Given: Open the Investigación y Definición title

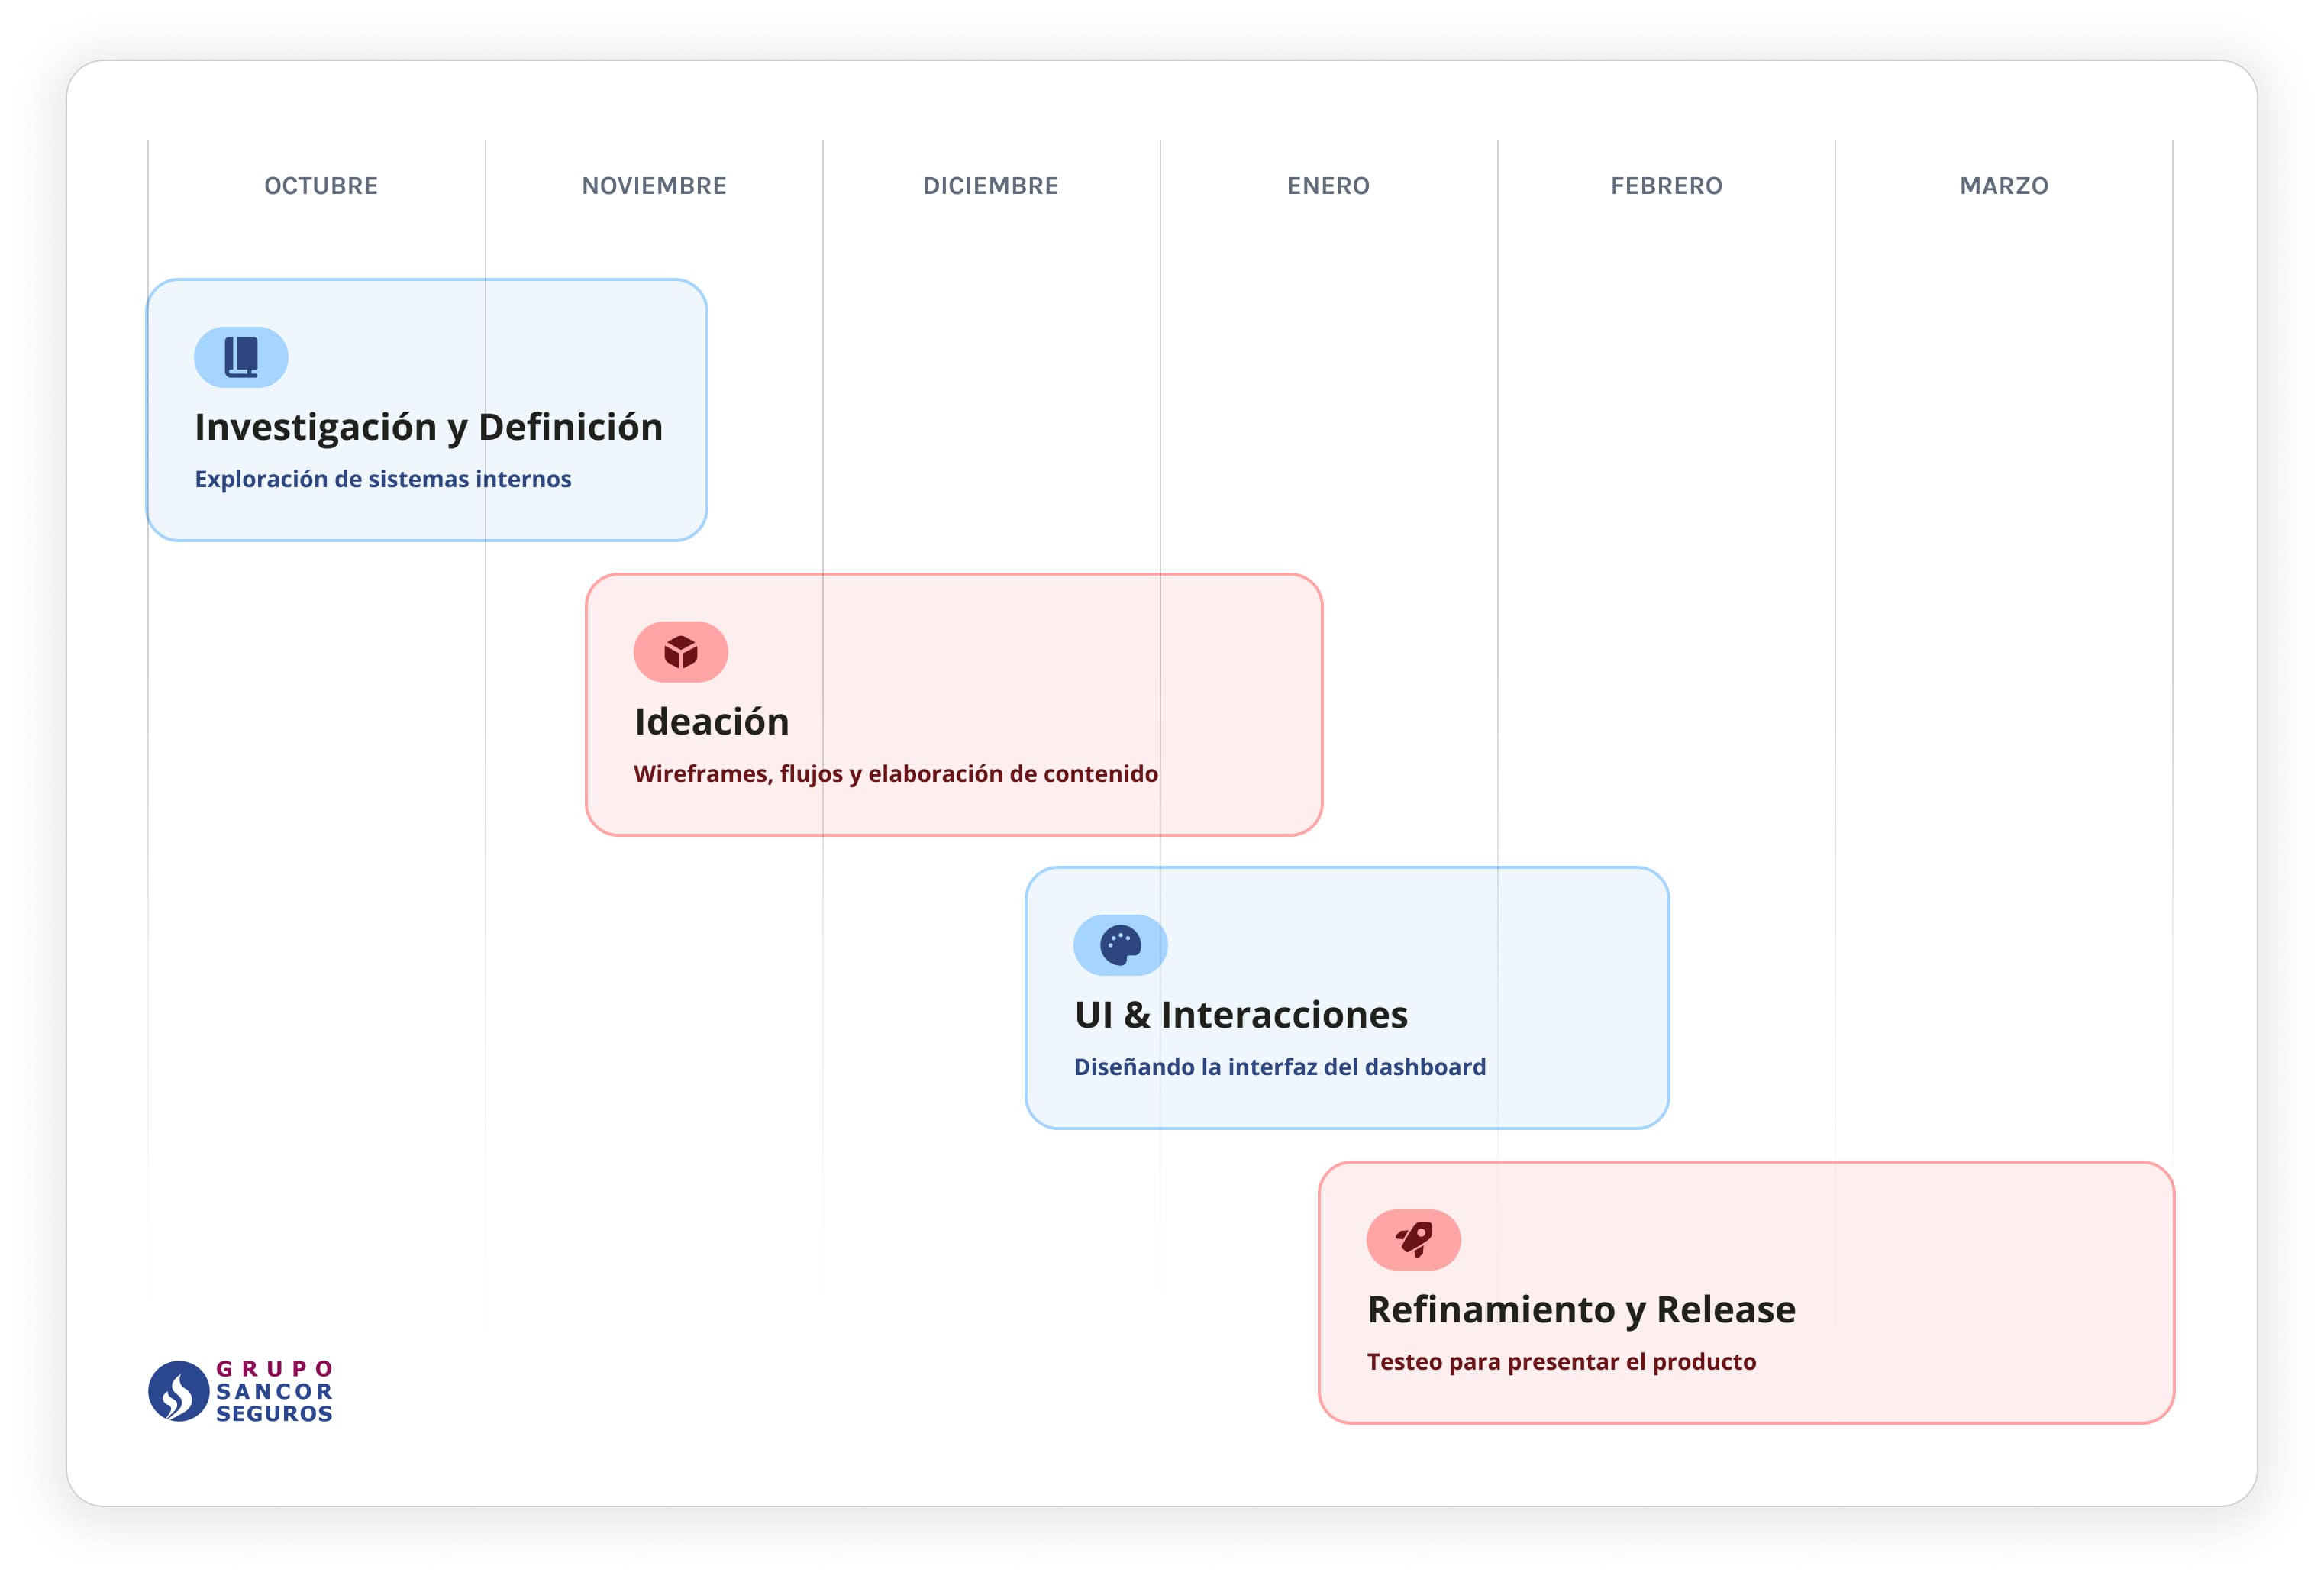Looking at the screenshot, I should 428,427.
